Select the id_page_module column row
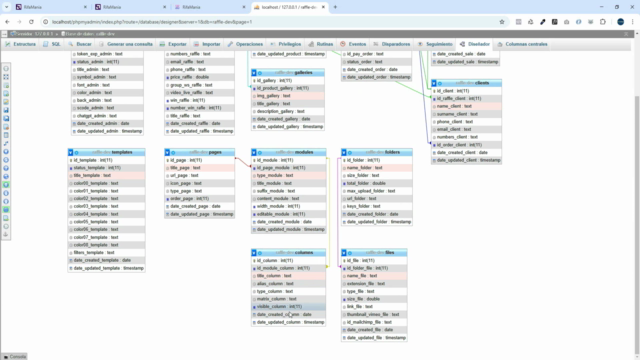 [289, 168]
